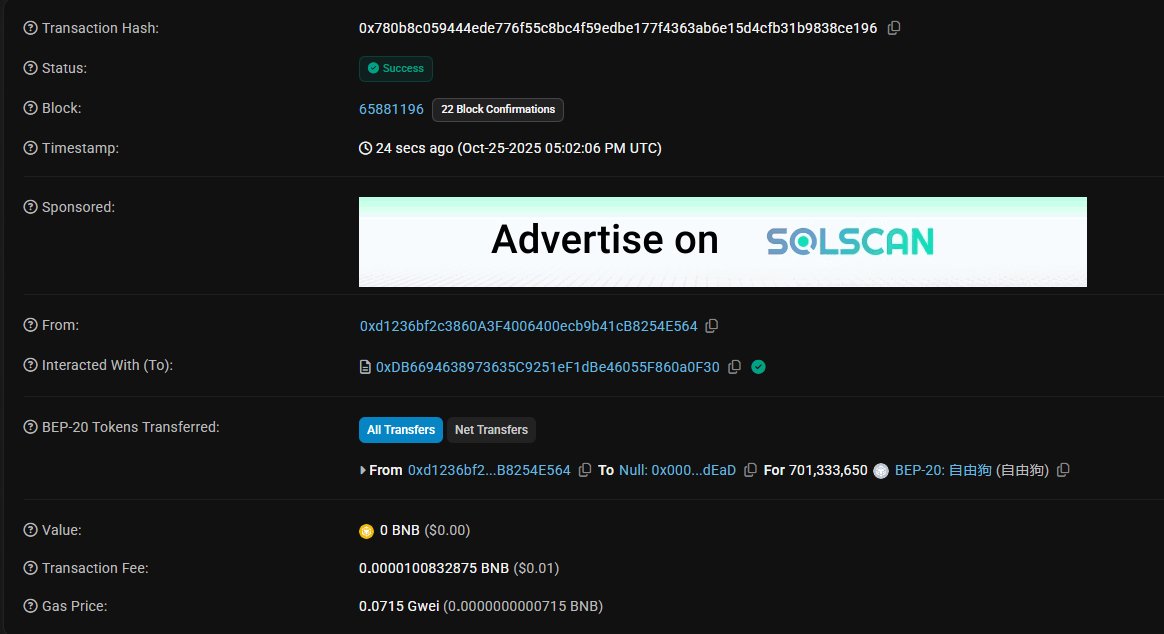Click the gas price 0.0715 Gwei value
This screenshot has width=1164, height=634.
coord(399,606)
